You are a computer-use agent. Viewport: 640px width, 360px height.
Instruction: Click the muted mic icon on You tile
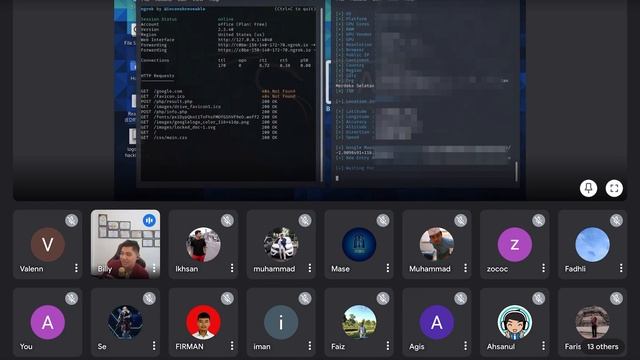coord(71,299)
